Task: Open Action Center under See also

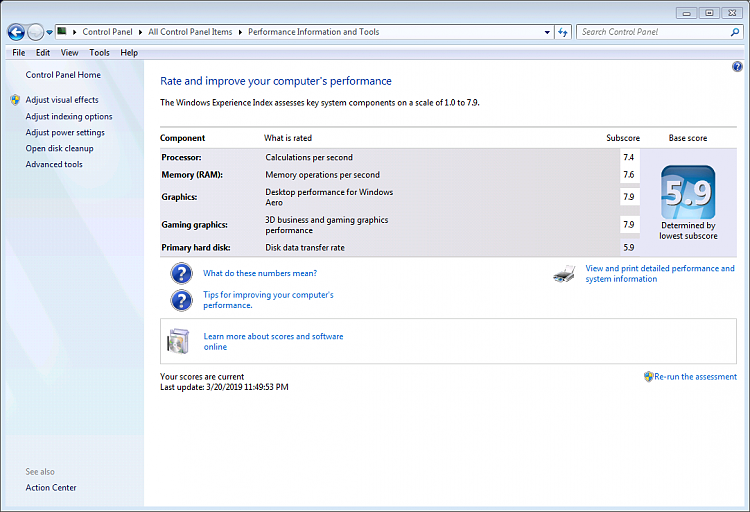Action: (51, 488)
